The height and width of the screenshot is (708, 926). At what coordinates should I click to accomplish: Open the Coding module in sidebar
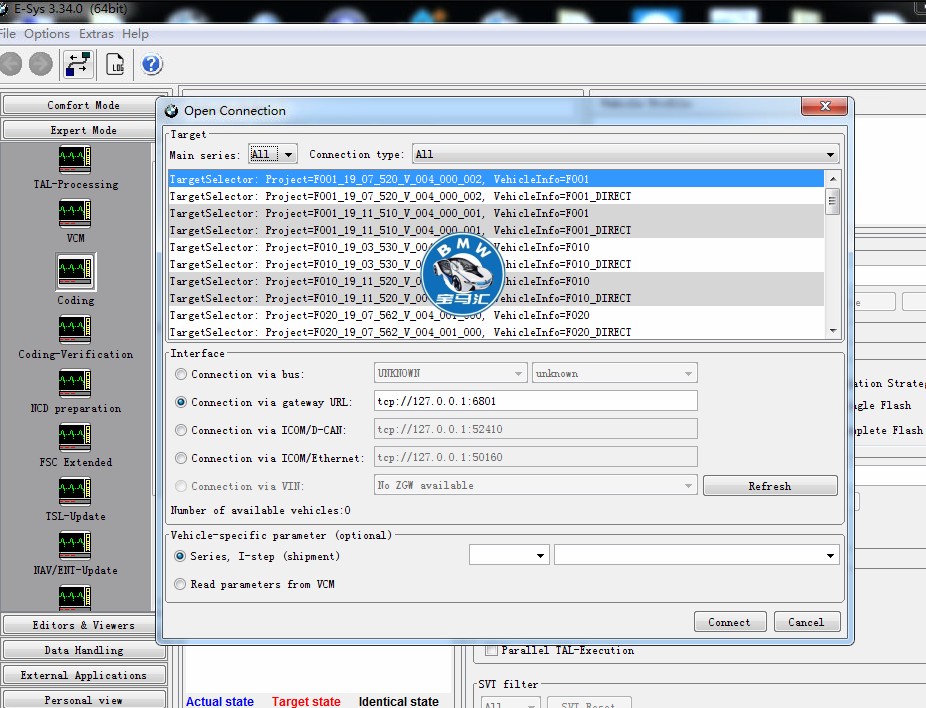[x=75, y=271]
